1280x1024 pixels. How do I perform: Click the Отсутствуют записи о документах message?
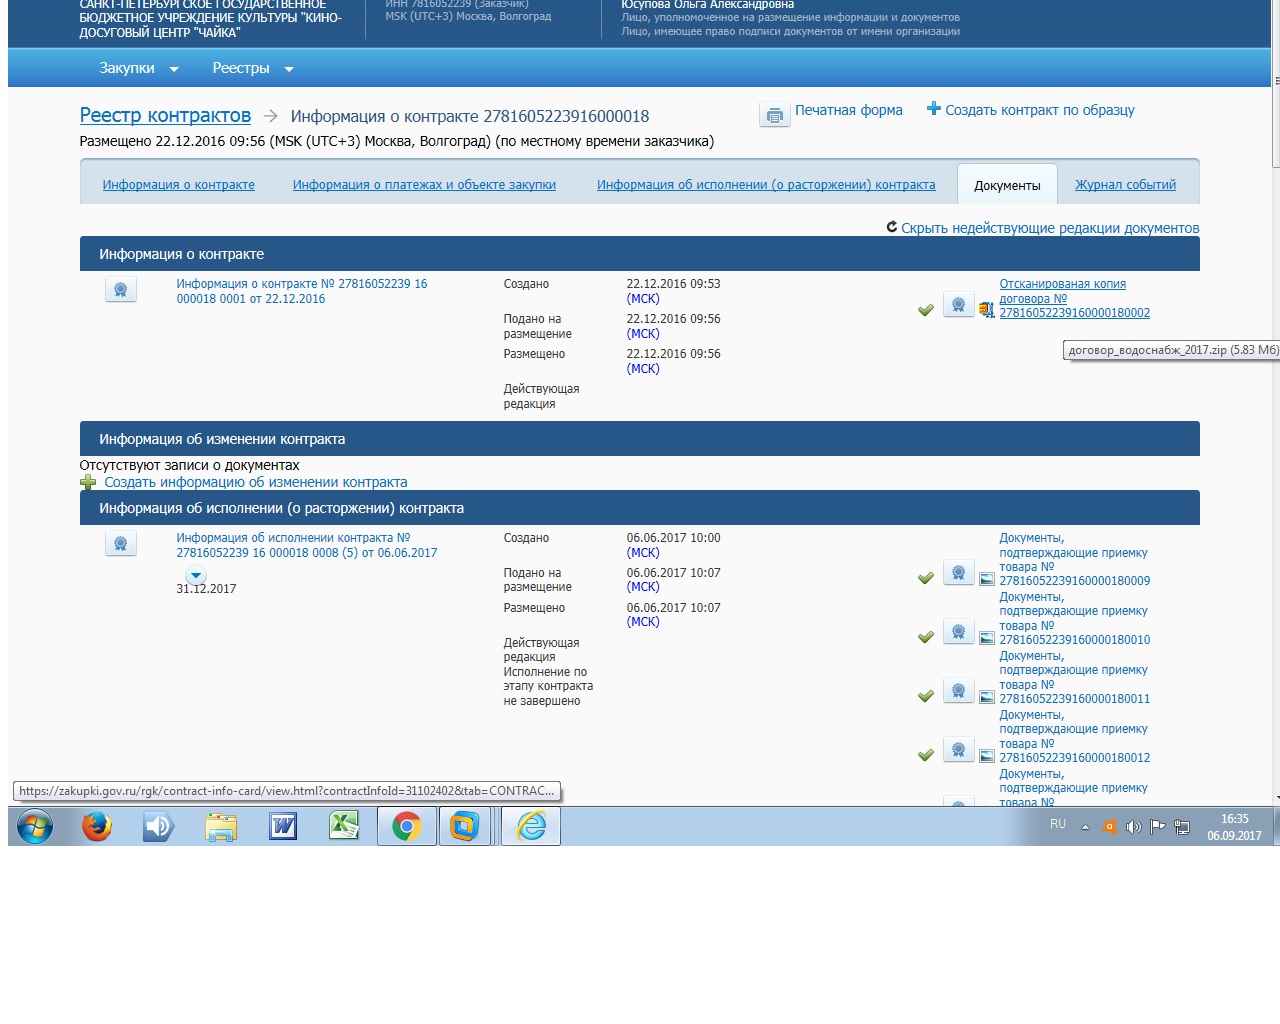pos(190,465)
